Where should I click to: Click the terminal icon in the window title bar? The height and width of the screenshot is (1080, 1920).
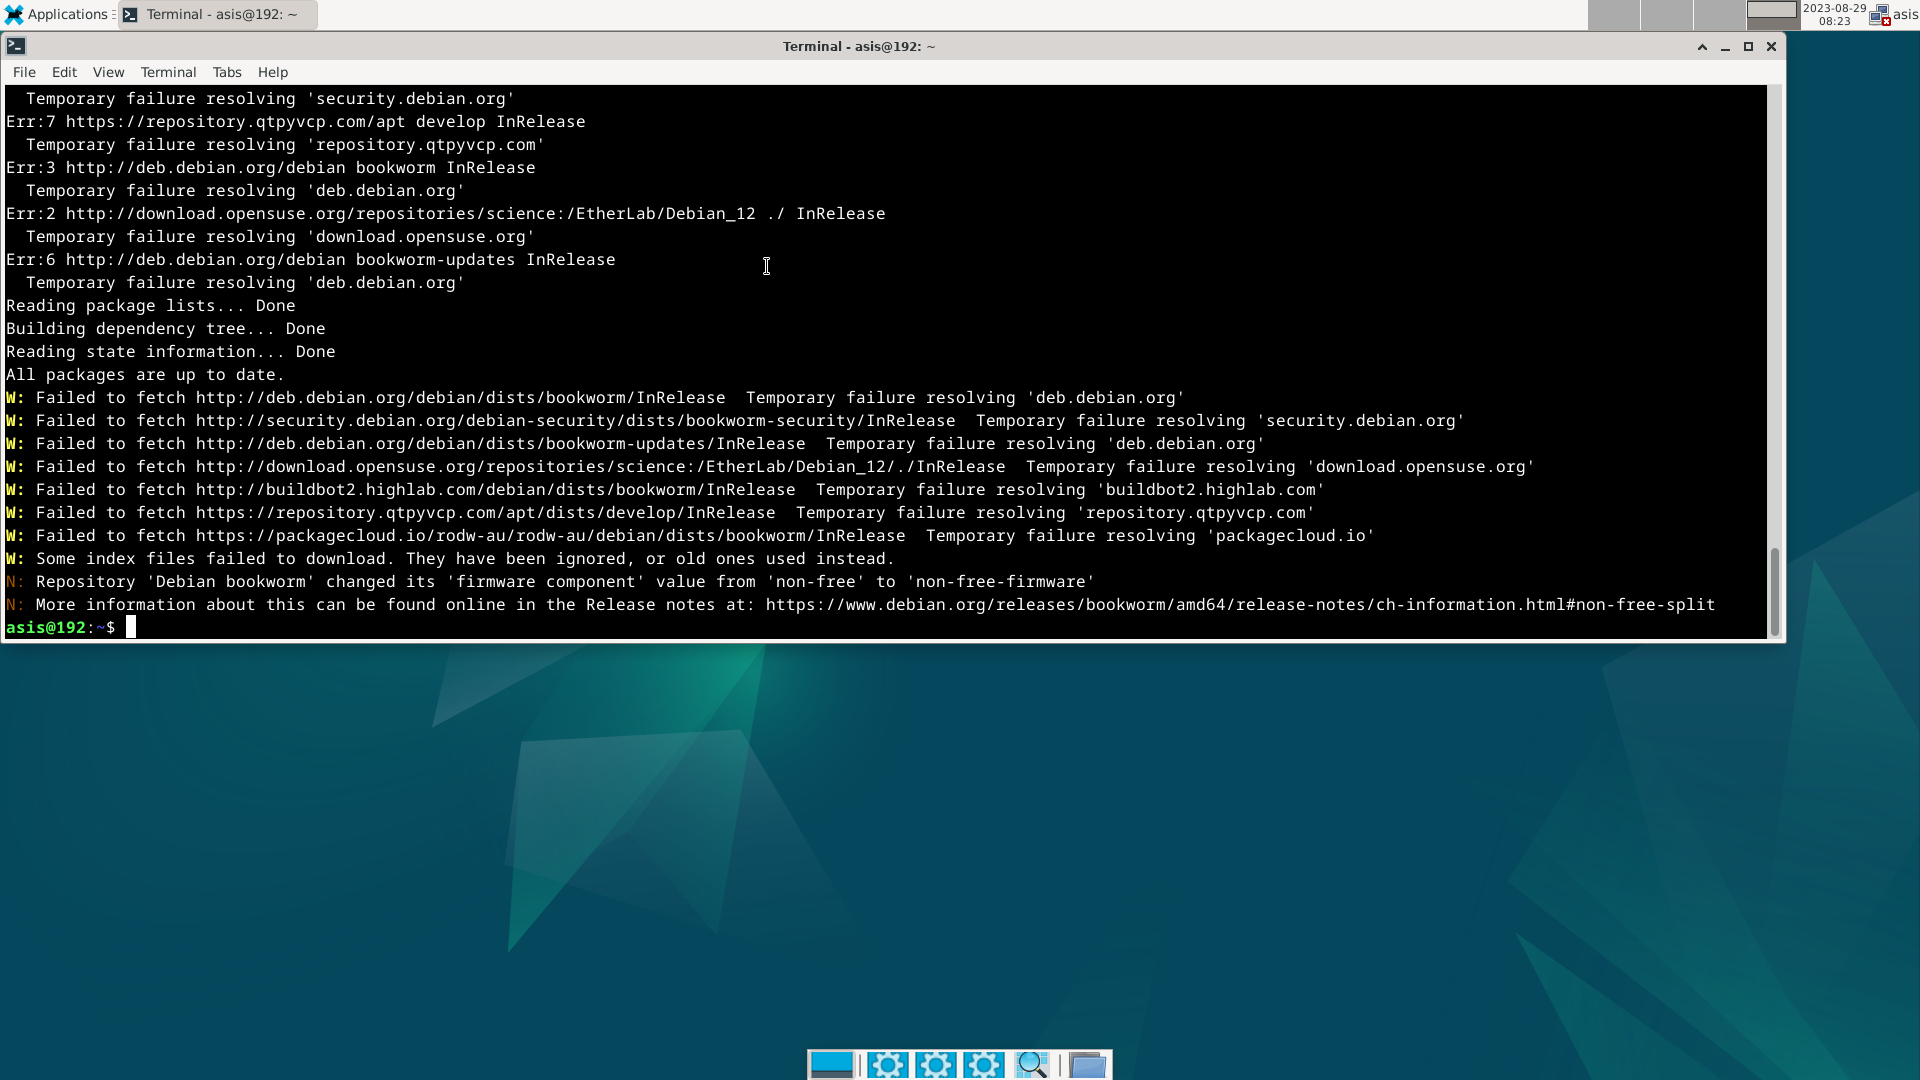click(15, 46)
